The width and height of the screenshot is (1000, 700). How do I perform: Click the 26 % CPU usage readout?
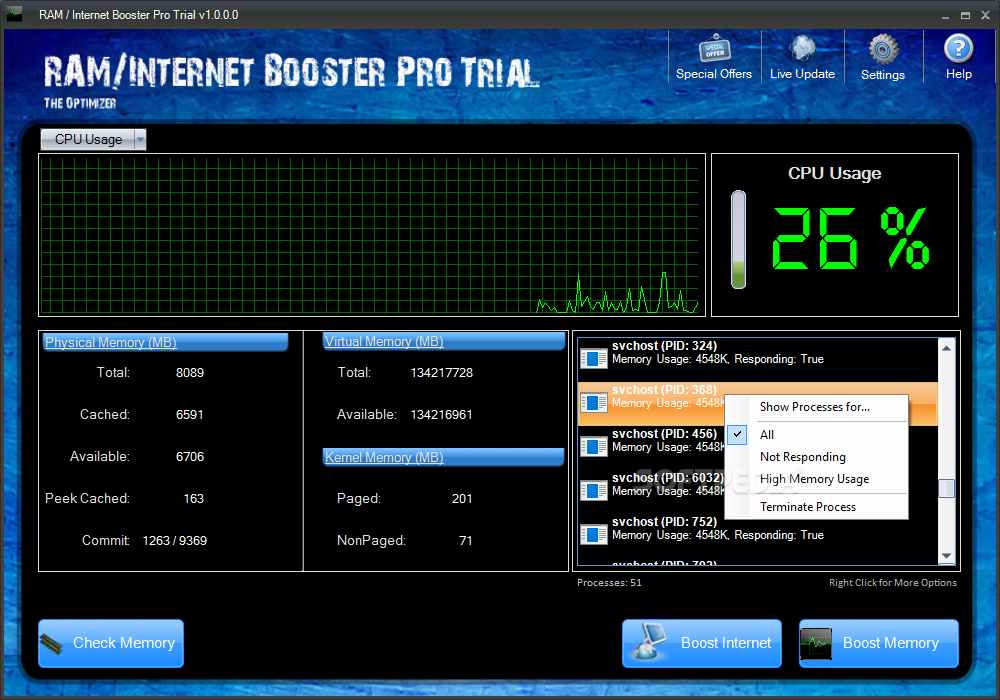[850, 238]
